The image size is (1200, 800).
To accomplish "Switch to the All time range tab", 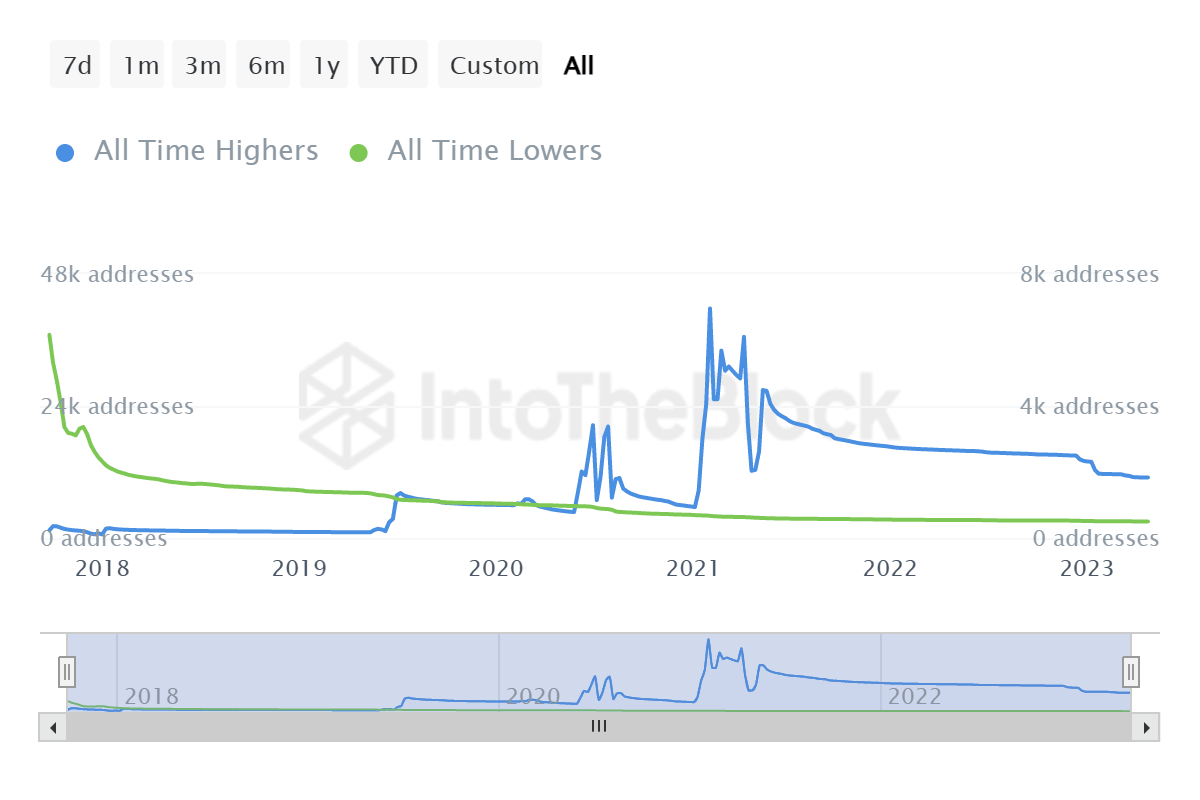I will click(577, 64).
